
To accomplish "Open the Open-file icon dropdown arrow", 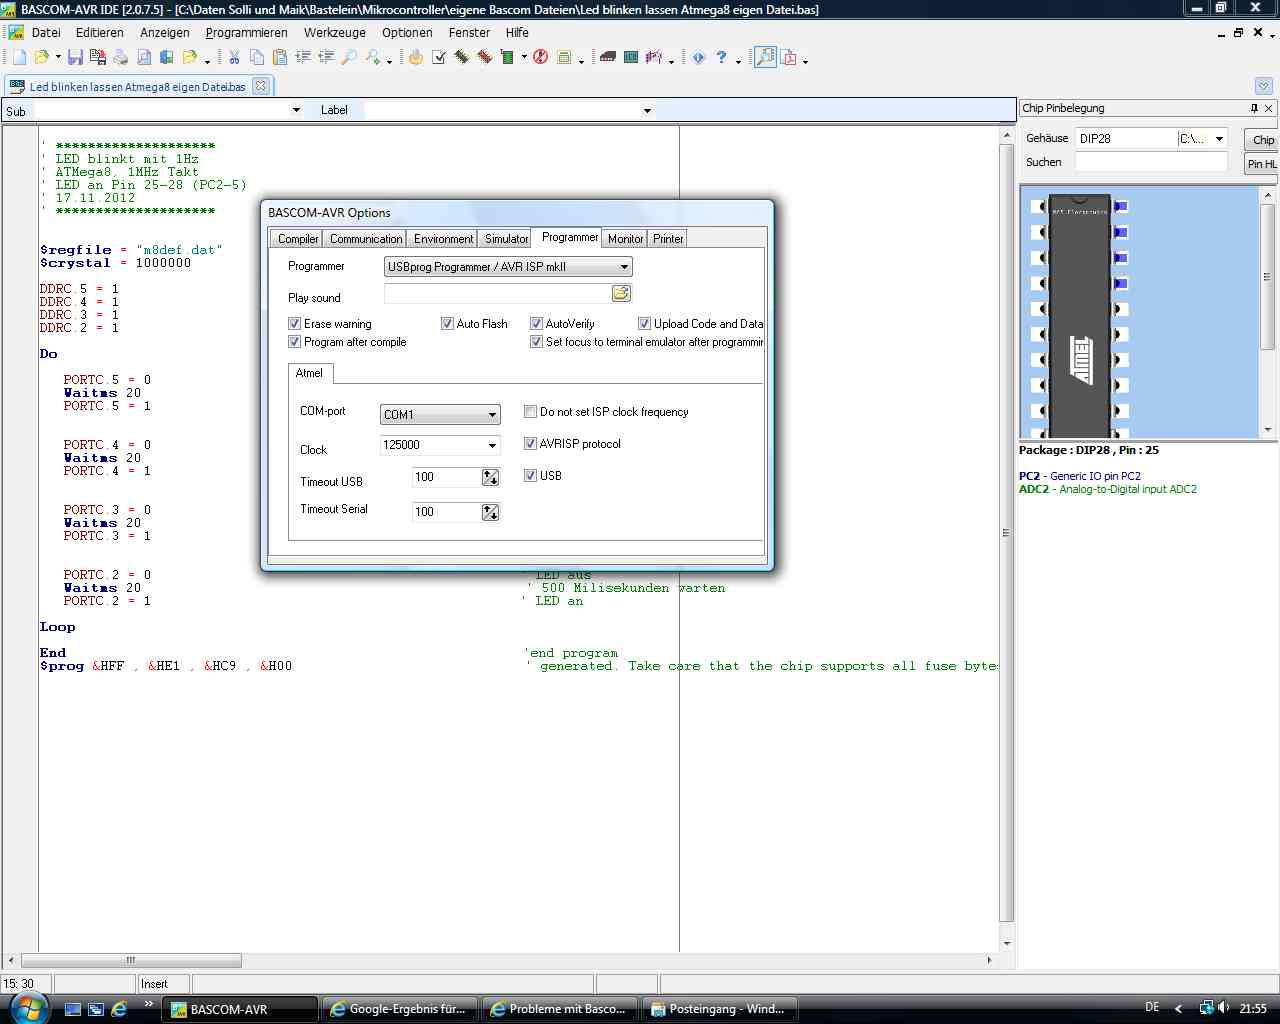I will [x=57, y=58].
